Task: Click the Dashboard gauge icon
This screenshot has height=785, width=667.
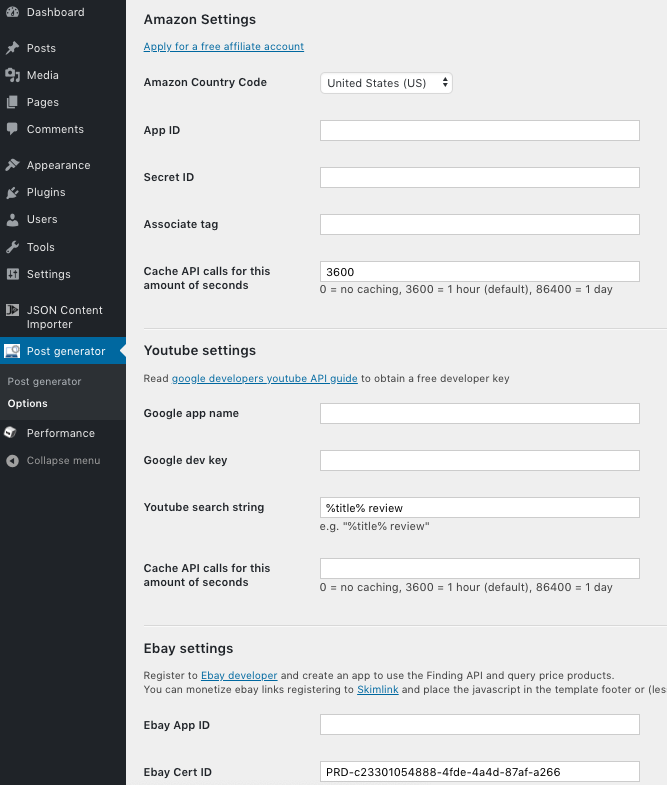Action: click(x=13, y=13)
